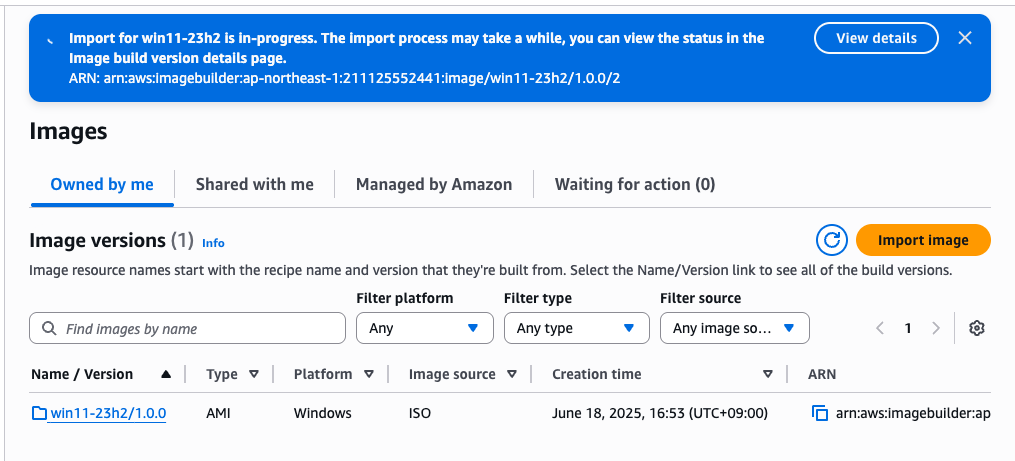Sort by Type column arrow

point(253,374)
